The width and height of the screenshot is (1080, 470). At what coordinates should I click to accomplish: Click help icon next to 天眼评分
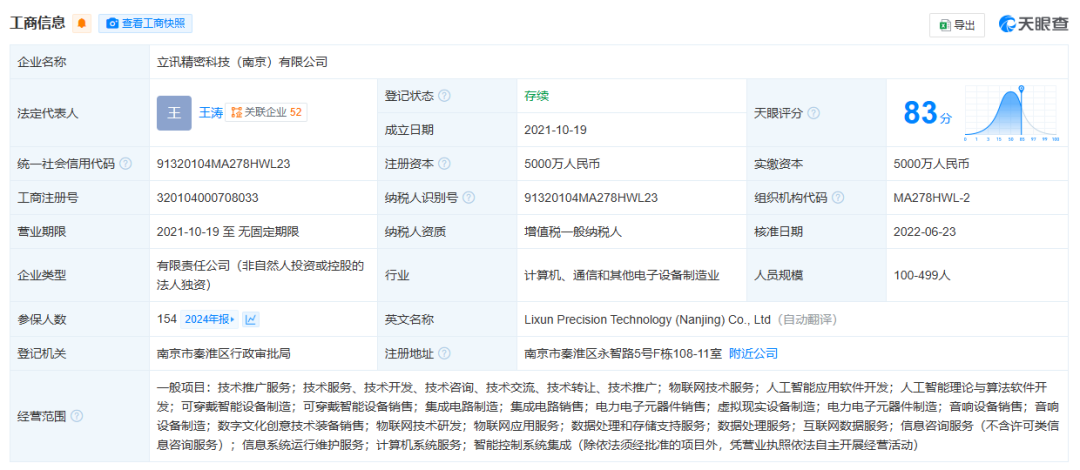(x=813, y=113)
